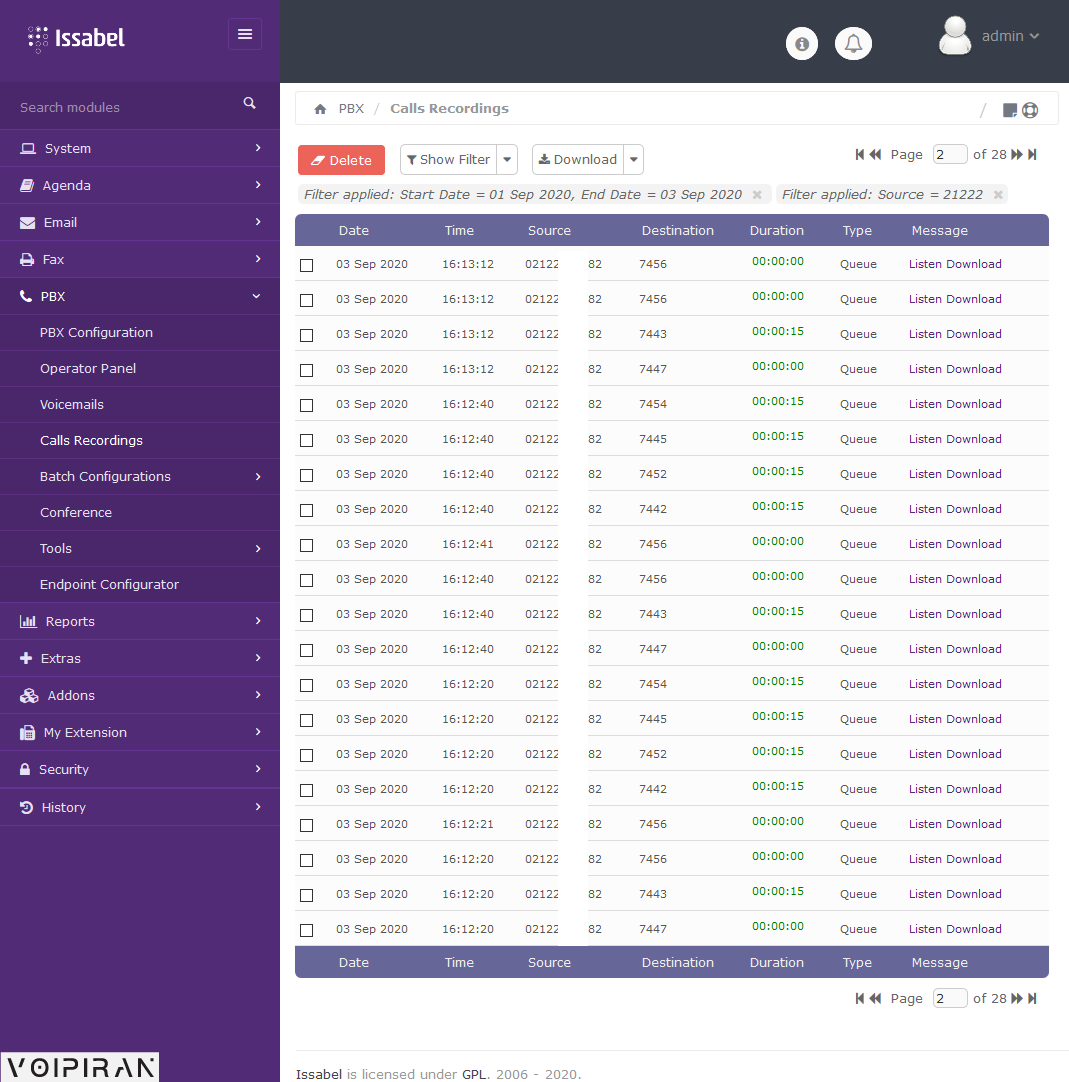The height and width of the screenshot is (1082, 1069).
Task: Click the top Page number input field
Action: click(950, 155)
